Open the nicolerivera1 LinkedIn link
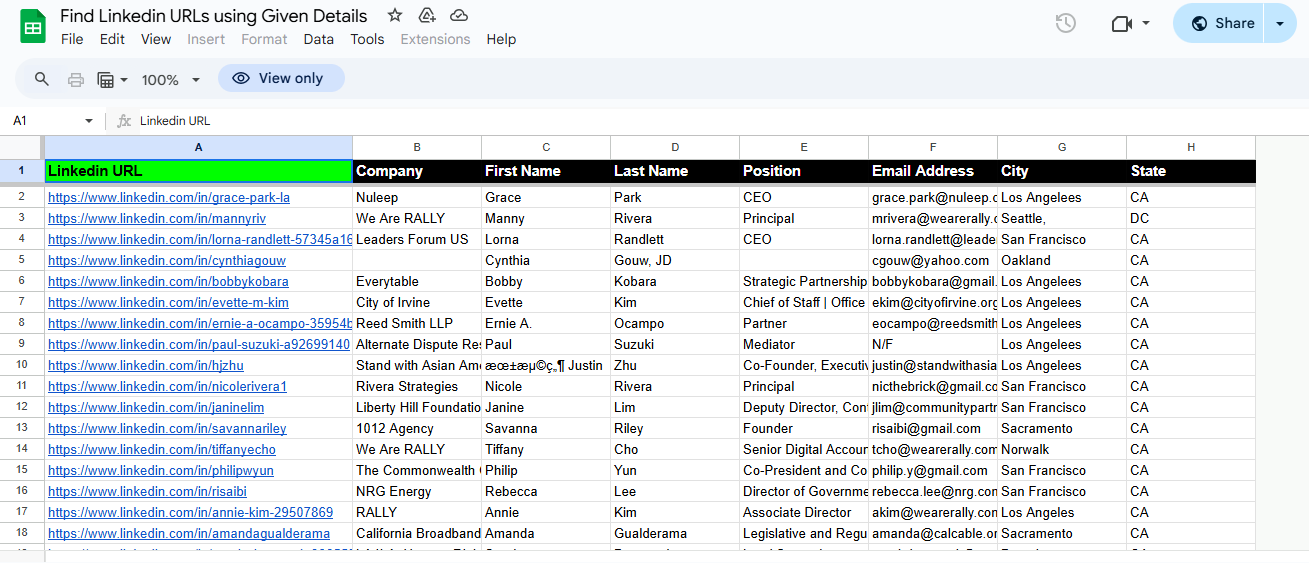This screenshot has width=1309, height=563. pyautogui.click(x=167, y=387)
